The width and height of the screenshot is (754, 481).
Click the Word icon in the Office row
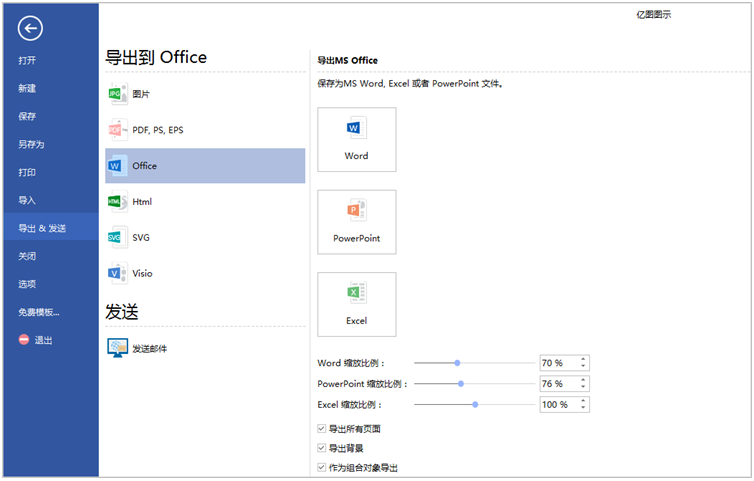pos(118,165)
